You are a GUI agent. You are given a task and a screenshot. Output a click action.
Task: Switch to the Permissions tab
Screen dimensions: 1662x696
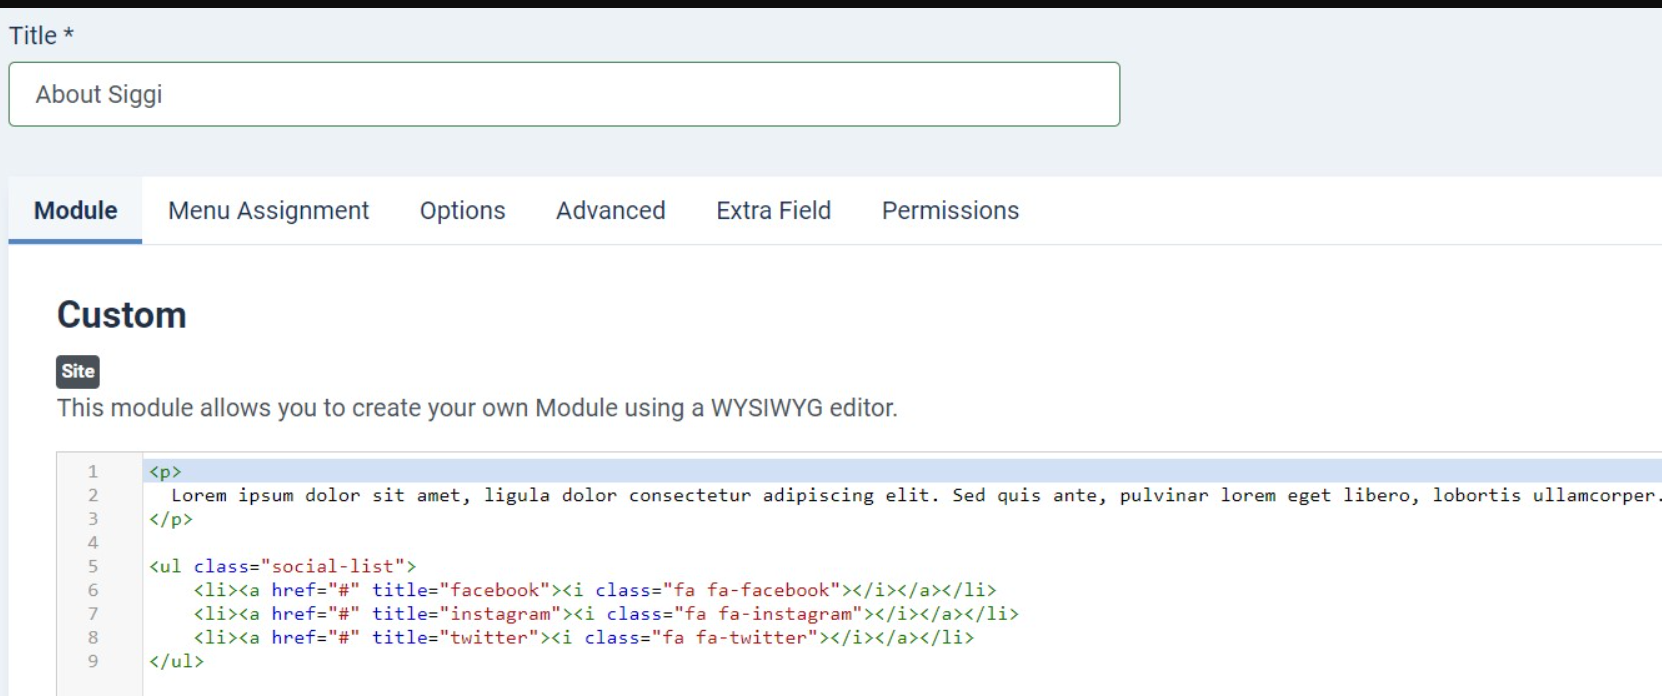click(x=950, y=211)
